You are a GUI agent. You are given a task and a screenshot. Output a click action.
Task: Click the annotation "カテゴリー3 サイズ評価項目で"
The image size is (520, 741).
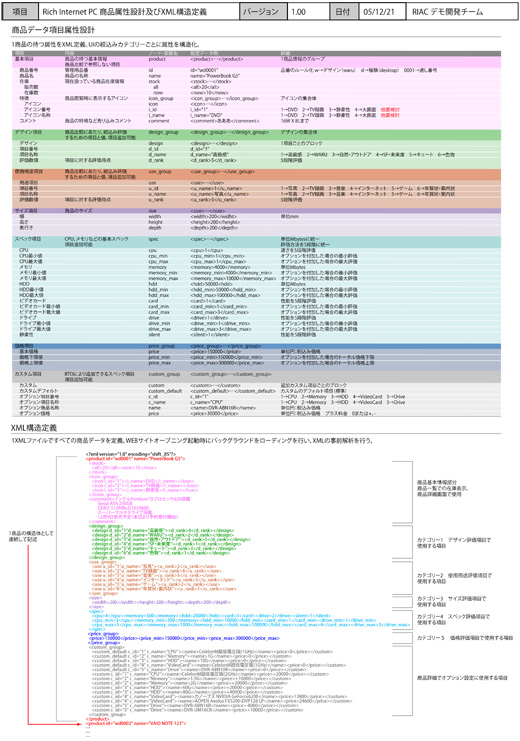451,599
